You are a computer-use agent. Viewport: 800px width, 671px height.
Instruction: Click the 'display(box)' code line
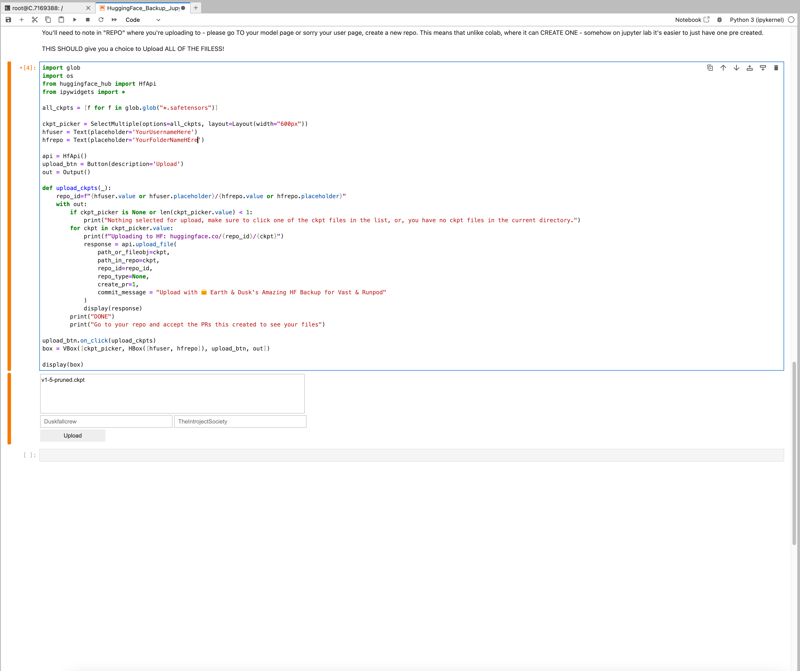(x=63, y=365)
